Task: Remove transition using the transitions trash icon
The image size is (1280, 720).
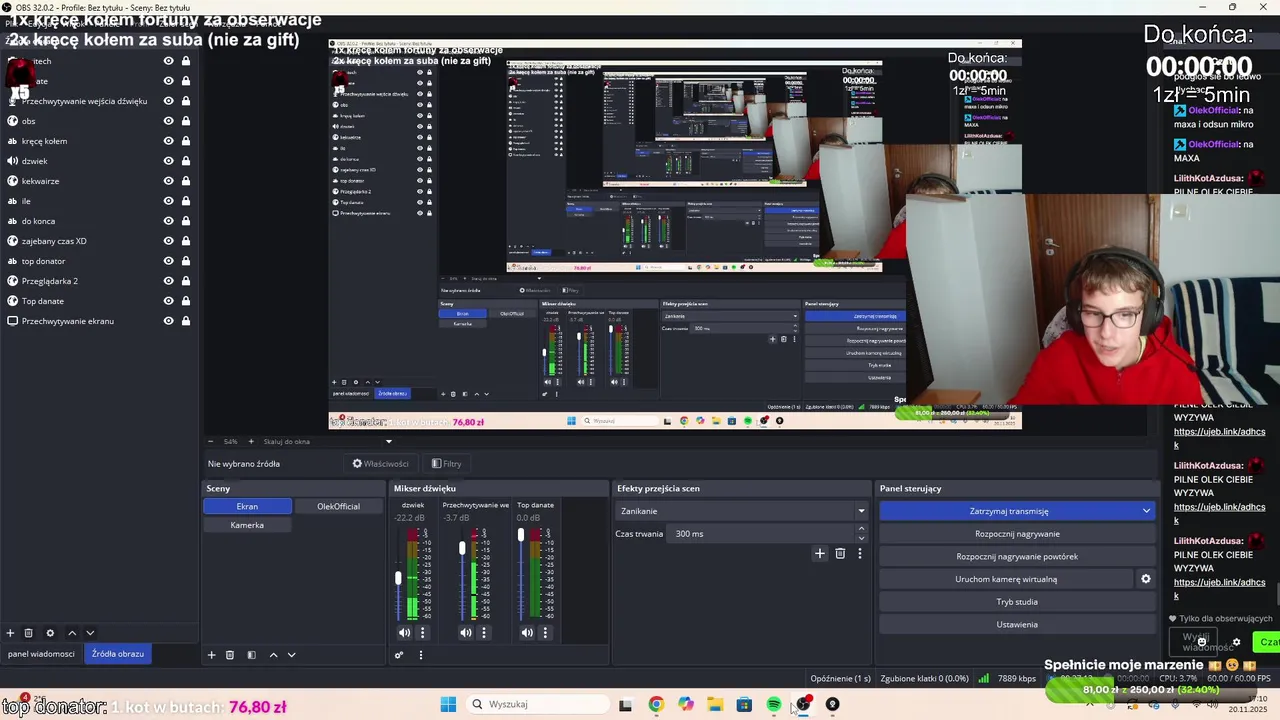Action: (840, 553)
